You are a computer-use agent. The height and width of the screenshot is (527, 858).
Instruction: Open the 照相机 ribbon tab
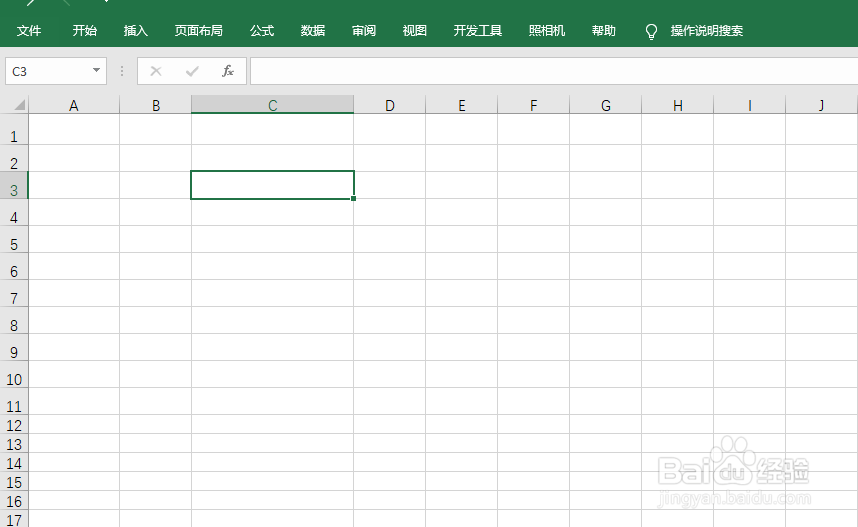point(547,31)
